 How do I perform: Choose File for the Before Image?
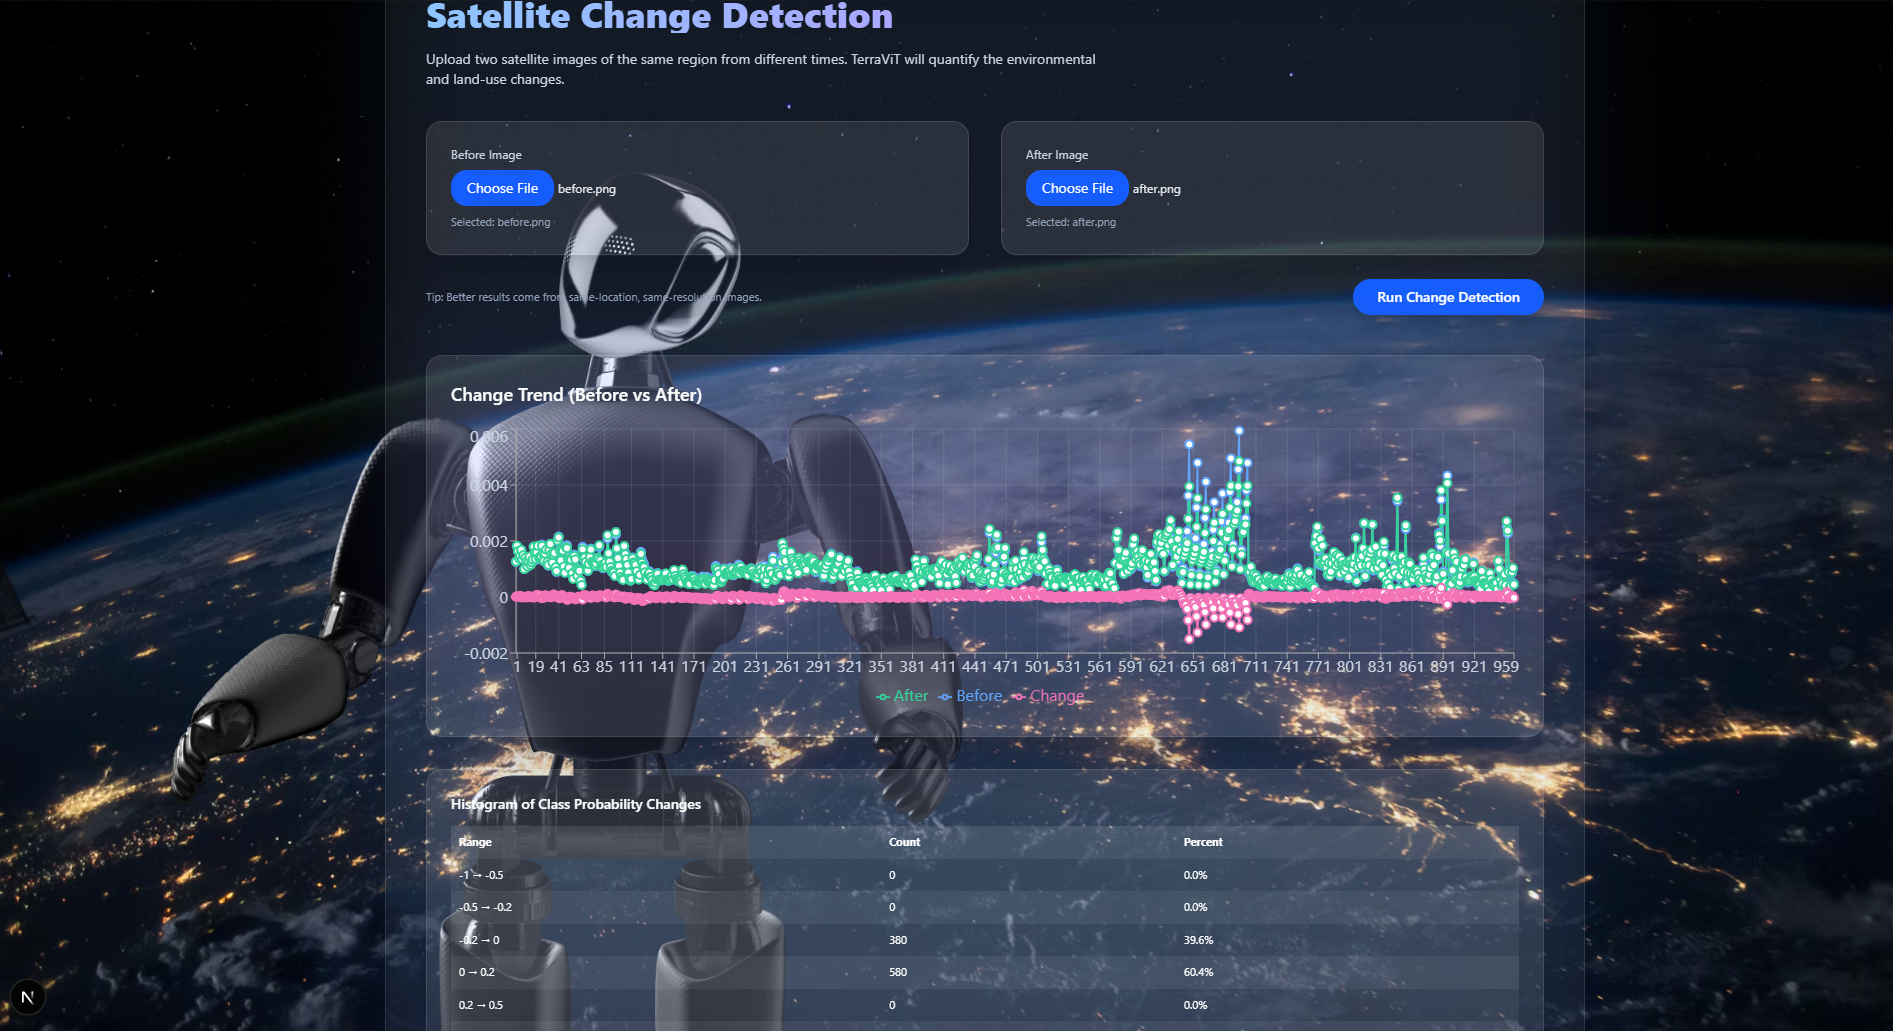tap(502, 188)
